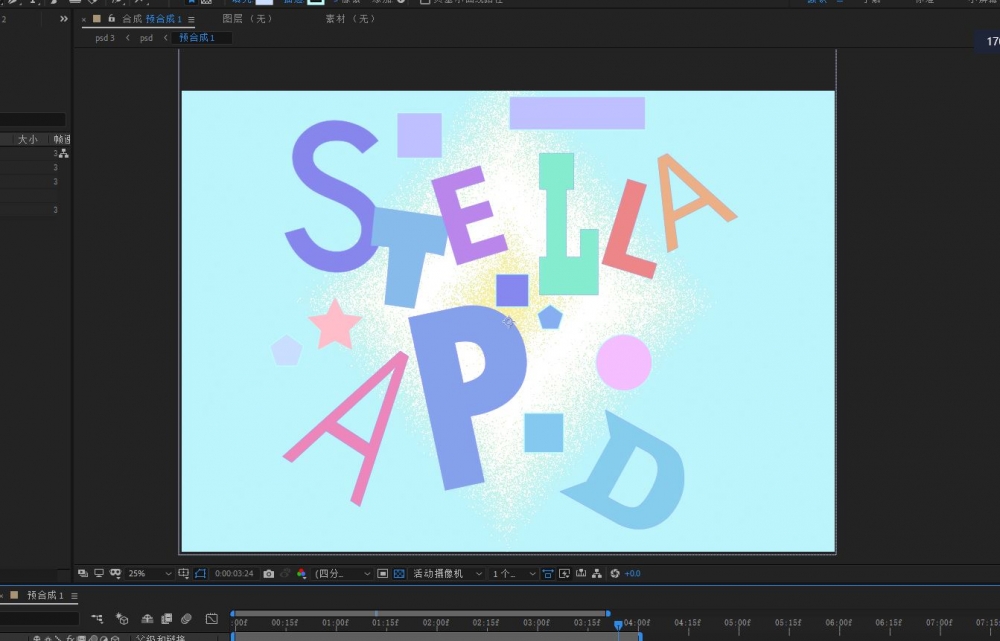Screen dimensions: 1000x641
Task: Open the 活动摄像机 camera view dropdown
Action: pos(447,574)
